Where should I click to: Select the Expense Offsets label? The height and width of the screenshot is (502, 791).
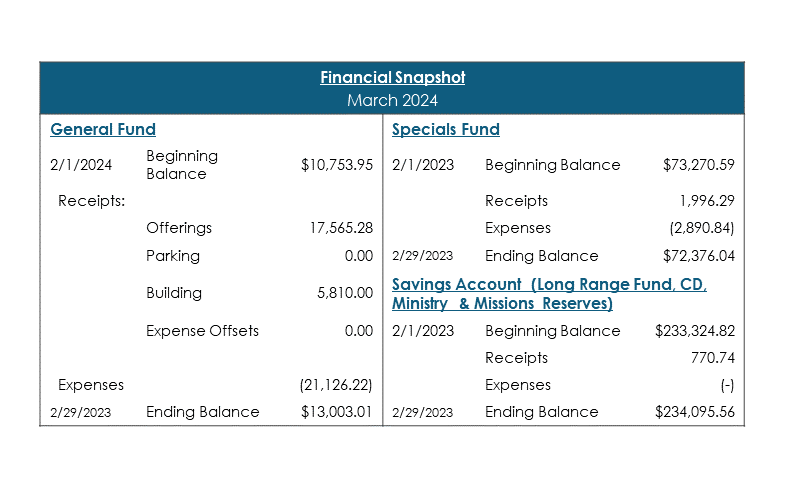(x=202, y=331)
